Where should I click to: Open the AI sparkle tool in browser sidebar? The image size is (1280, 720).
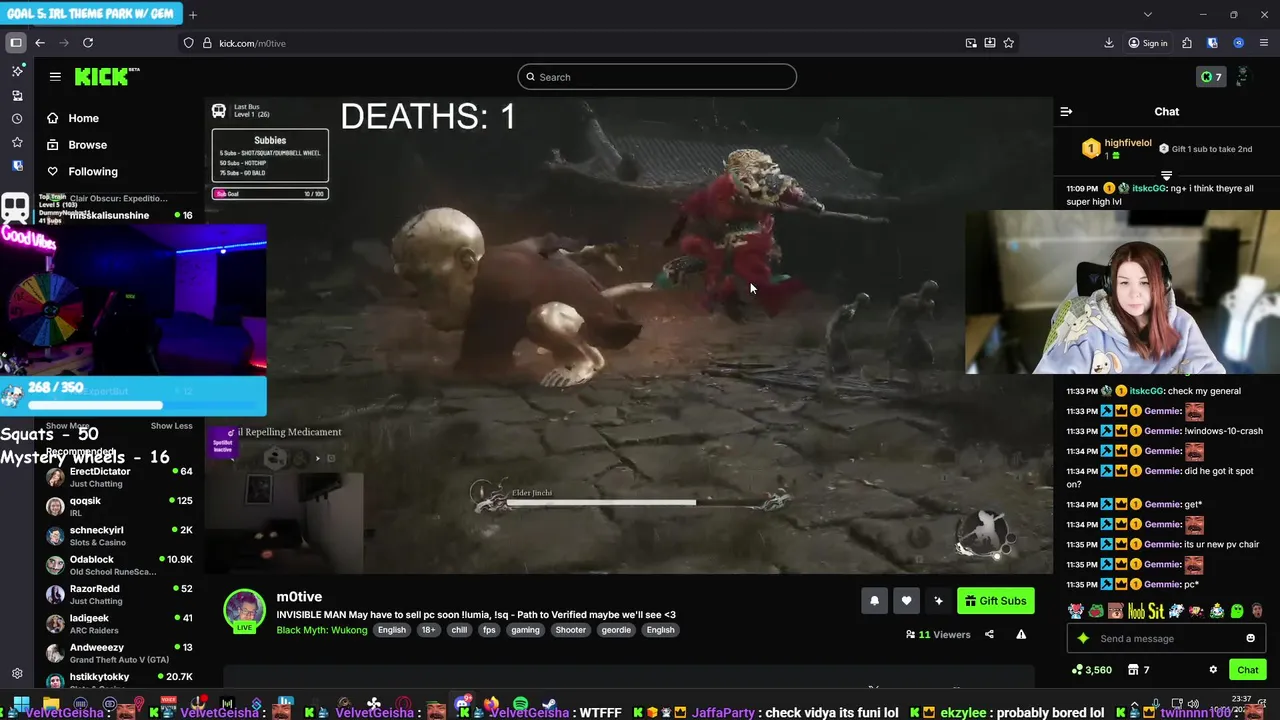click(x=17, y=71)
